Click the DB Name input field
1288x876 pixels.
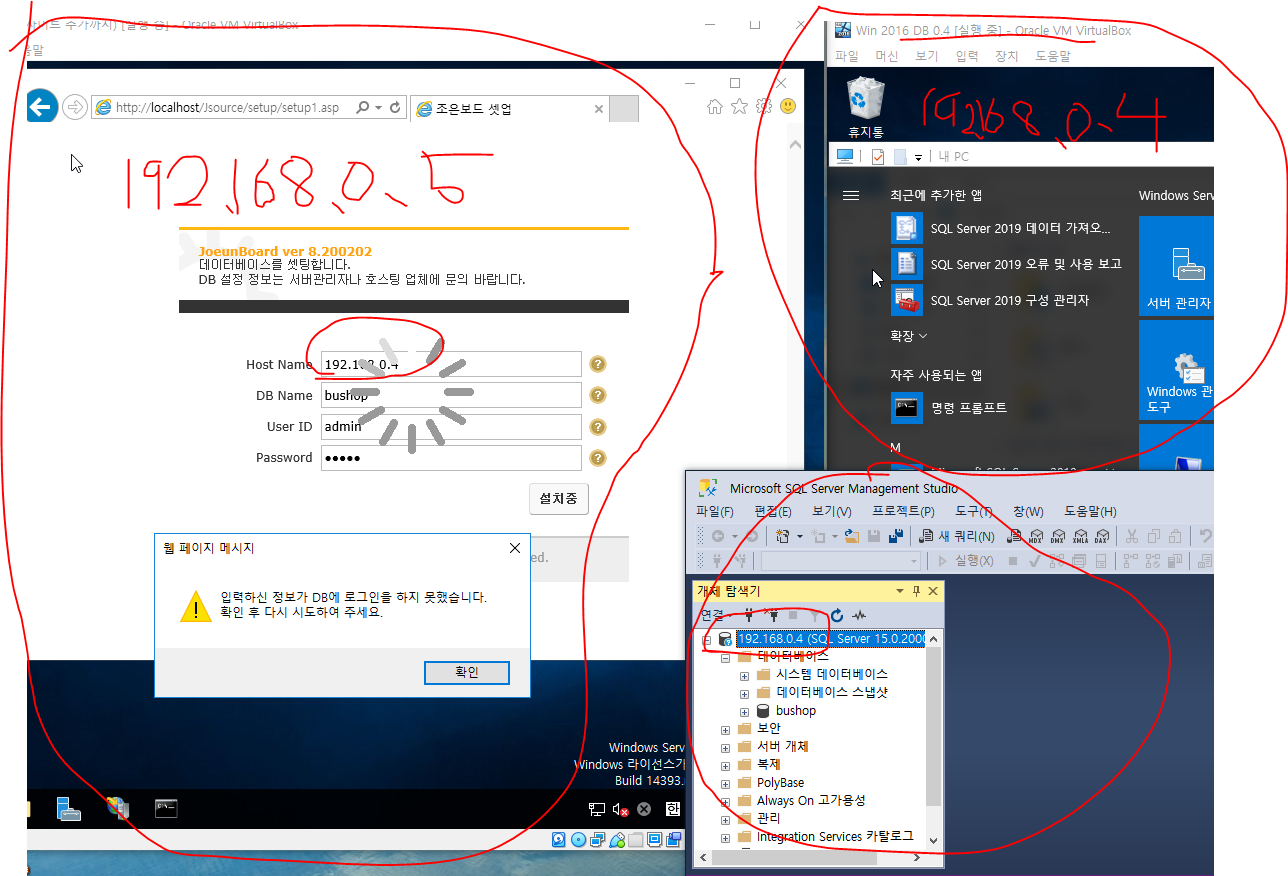click(451, 395)
